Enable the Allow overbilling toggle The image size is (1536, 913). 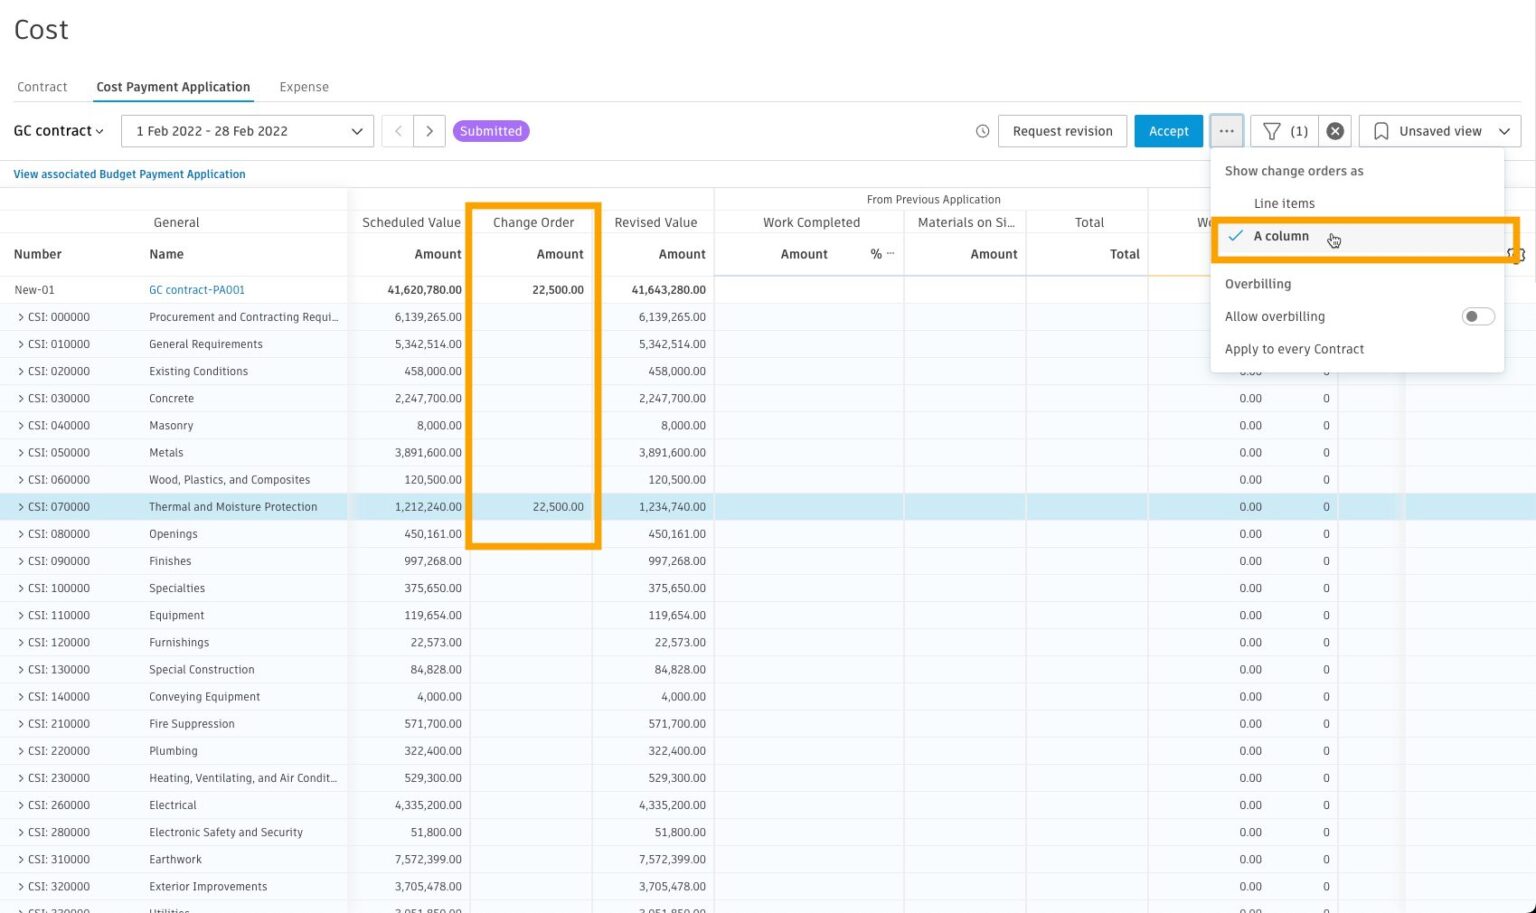pos(1477,316)
